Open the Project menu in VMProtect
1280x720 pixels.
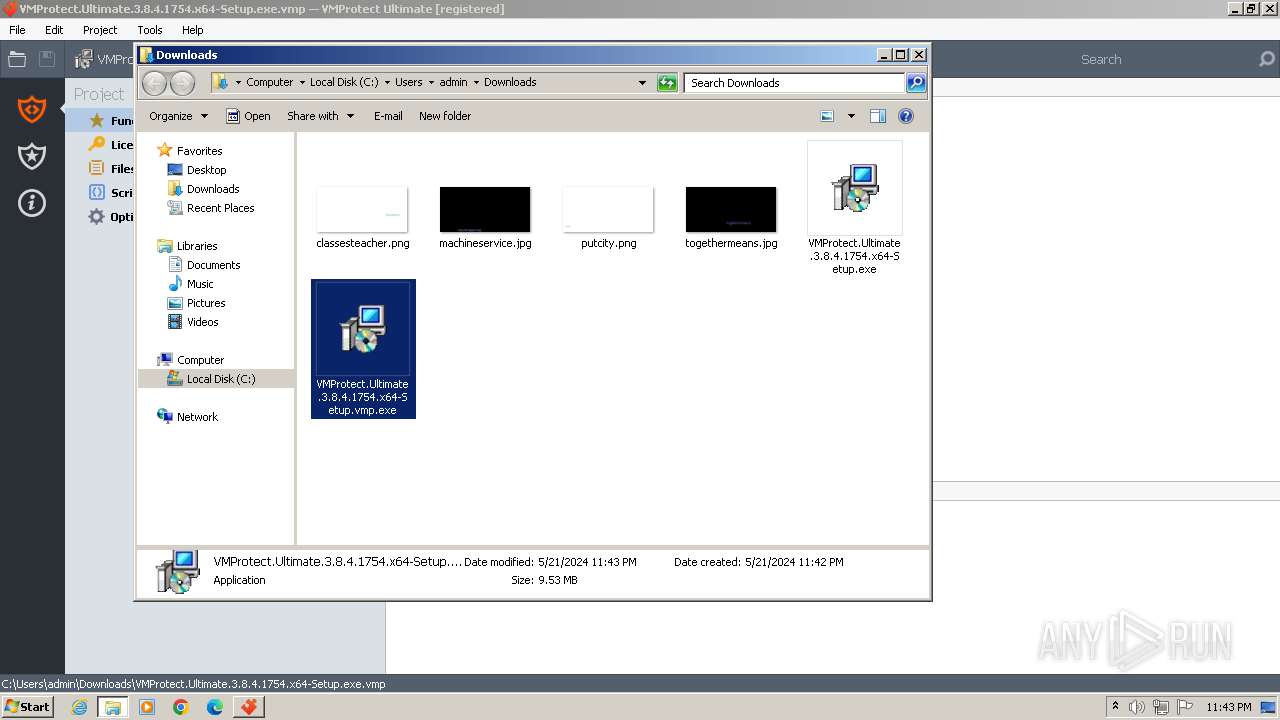pyautogui.click(x=100, y=30)
